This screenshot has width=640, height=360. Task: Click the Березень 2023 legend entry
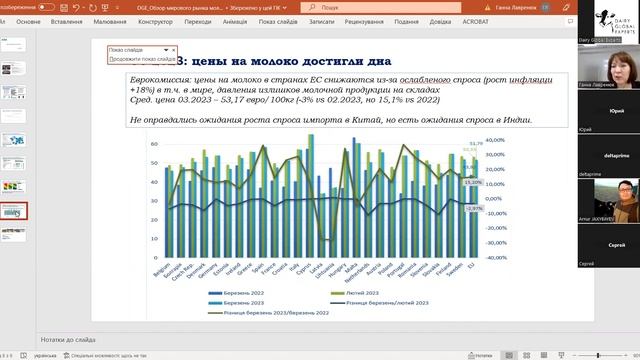(x=236, y=303)
